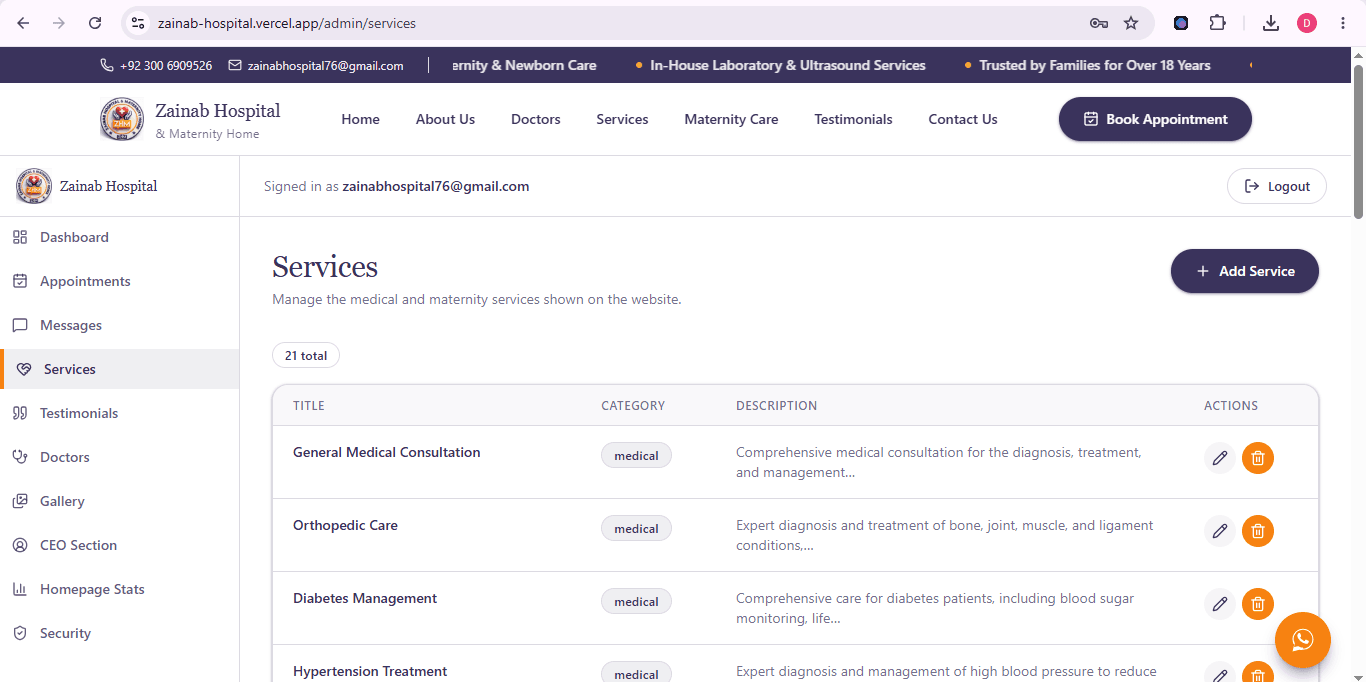This screenshot has width=1366, height=682.
Task: Open Contact Us in top navigation
Action: [963, 119]
